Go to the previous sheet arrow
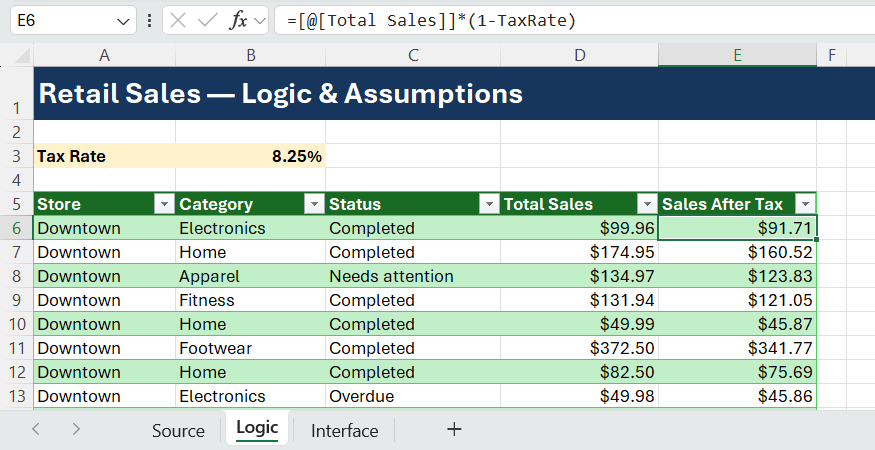 pyautogui.click(x=36, y=429)
